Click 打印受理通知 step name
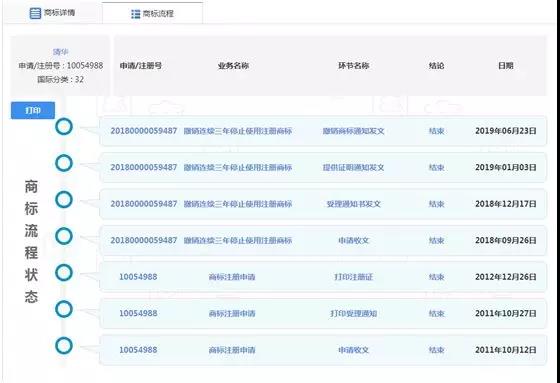 pyautogui.click(x=354, y=313)
